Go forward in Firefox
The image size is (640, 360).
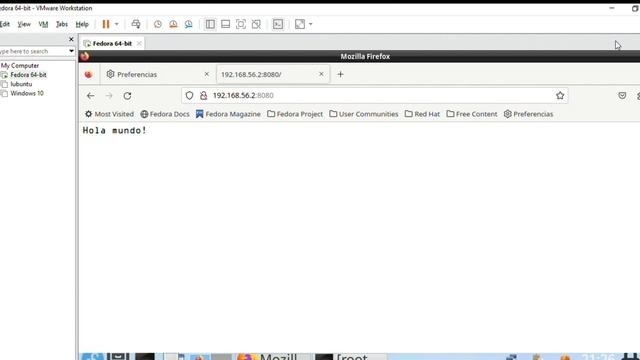(109, 96)
